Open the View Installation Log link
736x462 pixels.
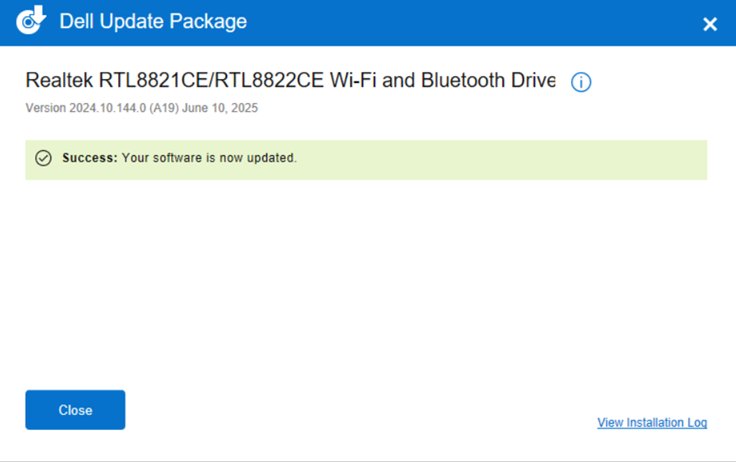[x=652, y=423]
